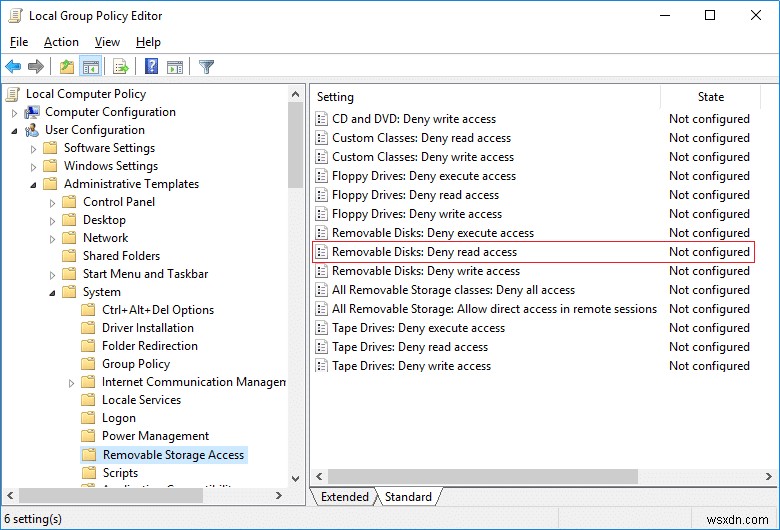Toggle the Show/Hide Action pane icon
The image size is (780, 530).
(x=175, y=66)
